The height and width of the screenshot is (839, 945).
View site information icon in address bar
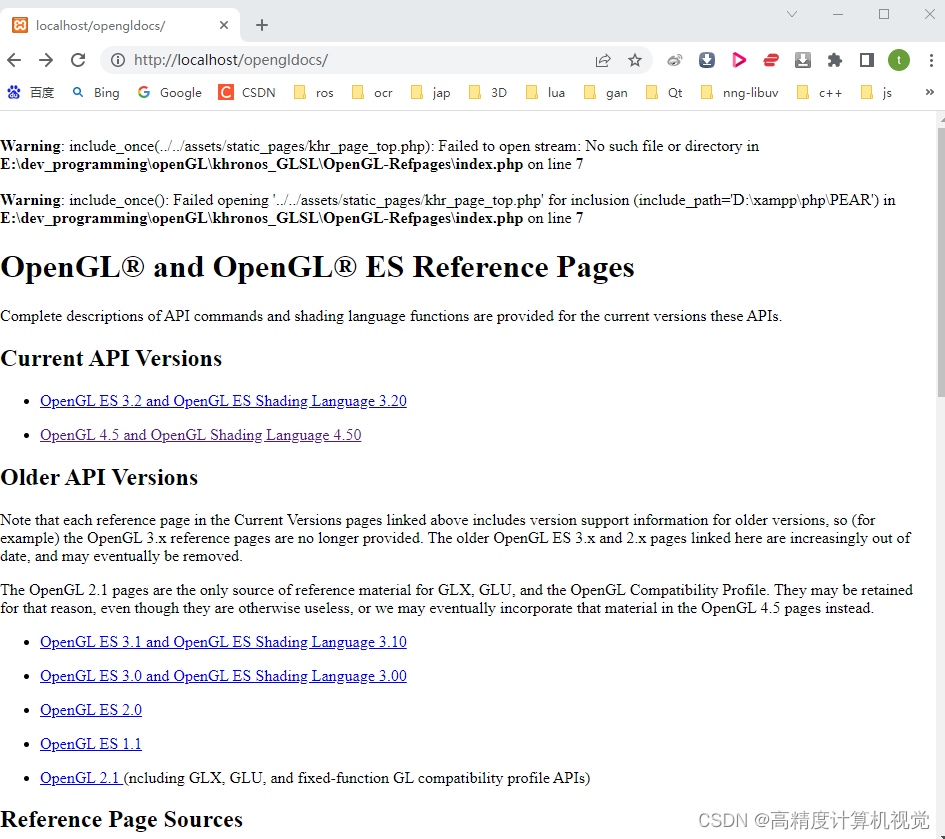click(x=118, y=60)
